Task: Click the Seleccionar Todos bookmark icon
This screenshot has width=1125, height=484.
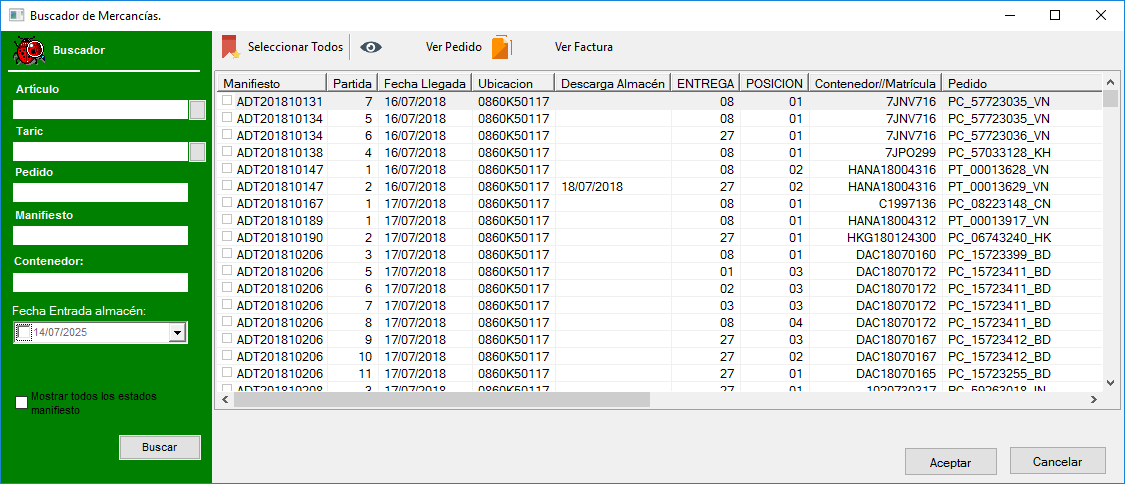Action: click(x=230, y=47)
